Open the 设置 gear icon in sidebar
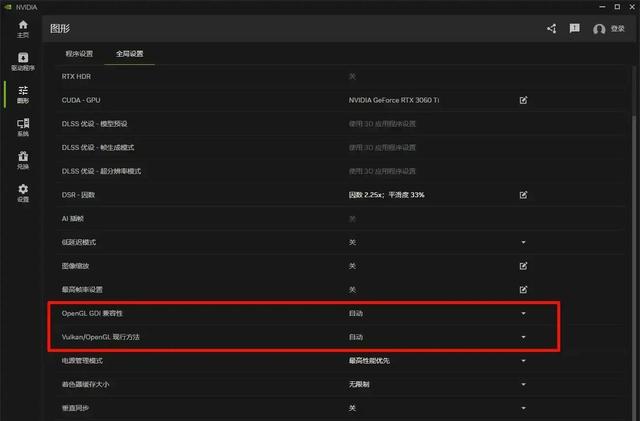 pos(23,193)
